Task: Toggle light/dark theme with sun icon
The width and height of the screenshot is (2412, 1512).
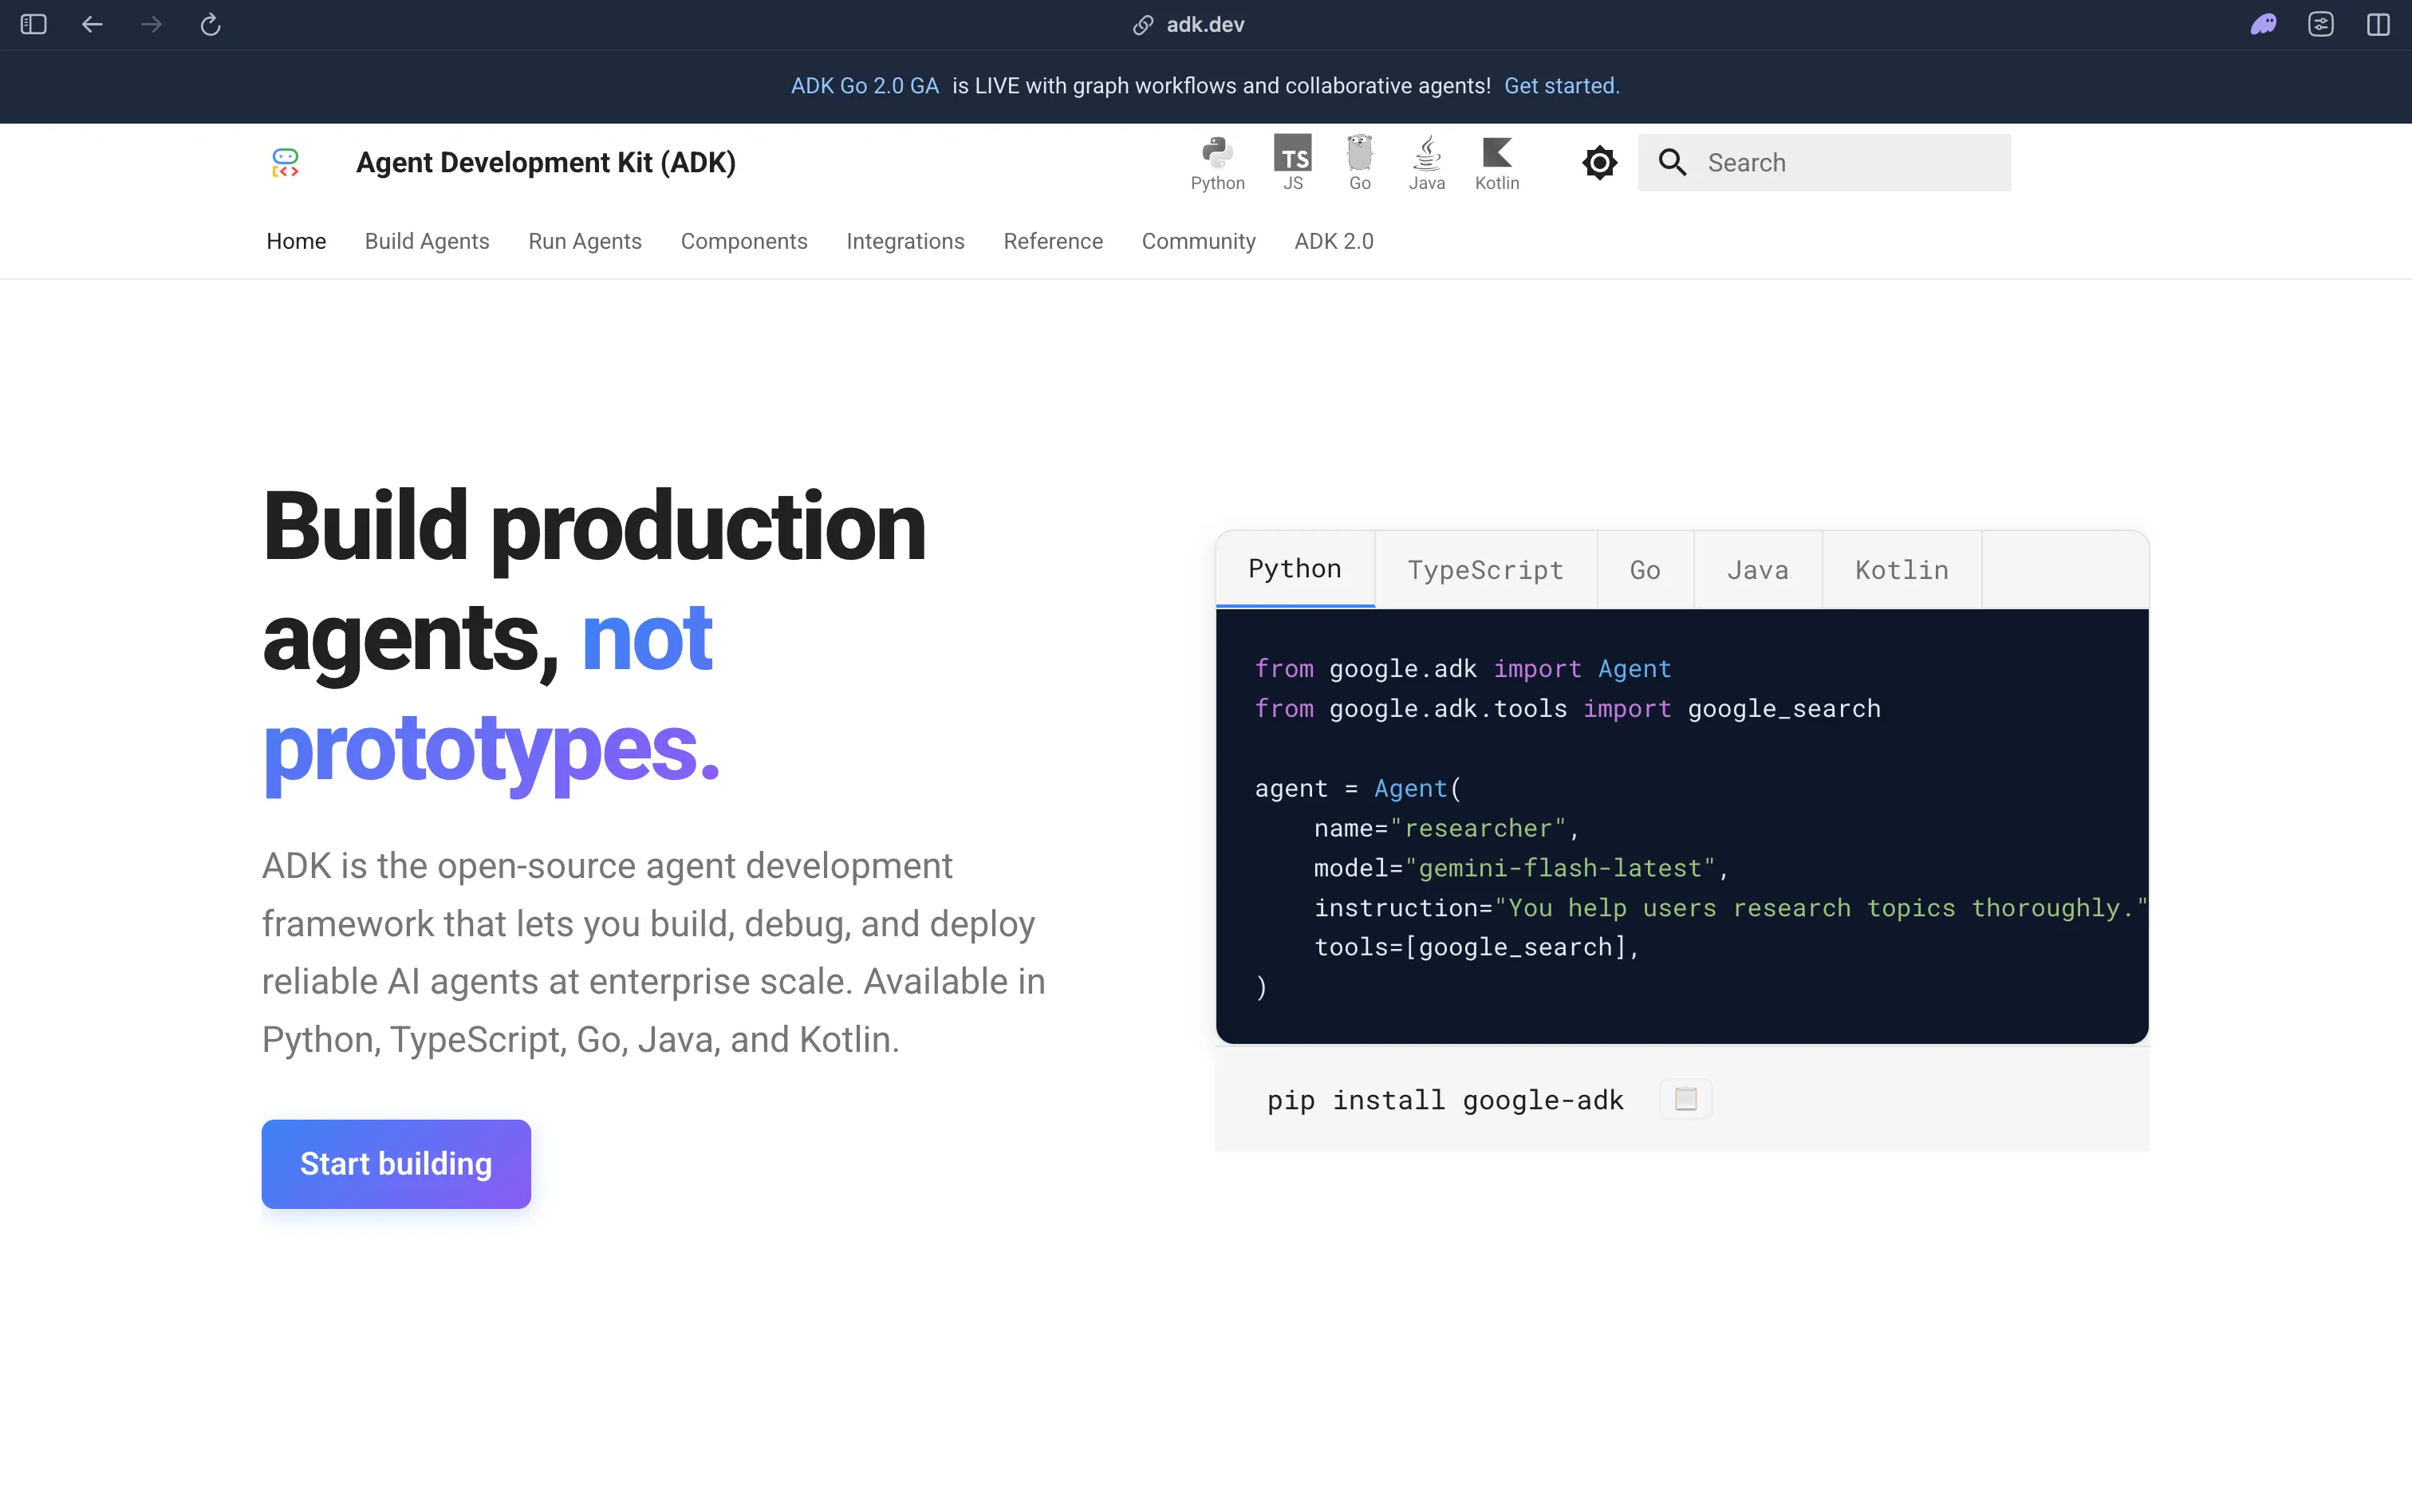Action: click(1599, 162)
